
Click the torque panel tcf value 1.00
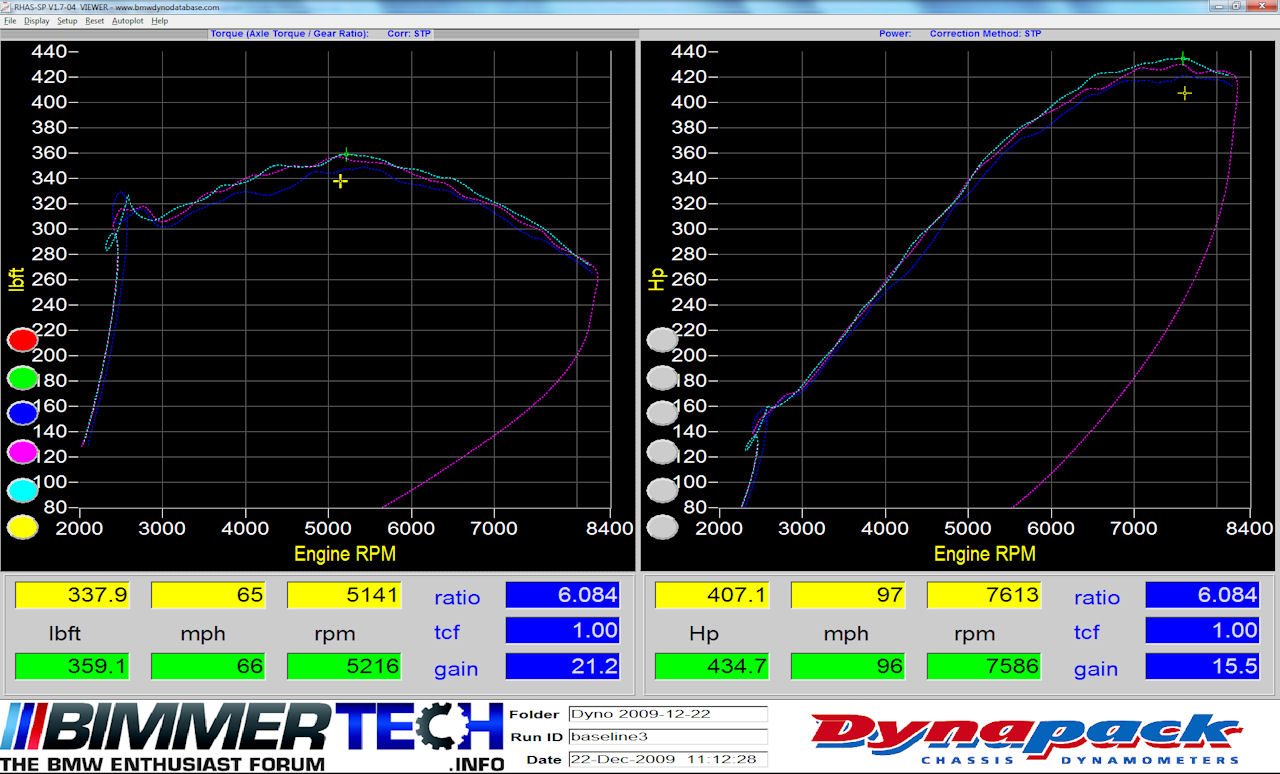(x=562, y=630)
